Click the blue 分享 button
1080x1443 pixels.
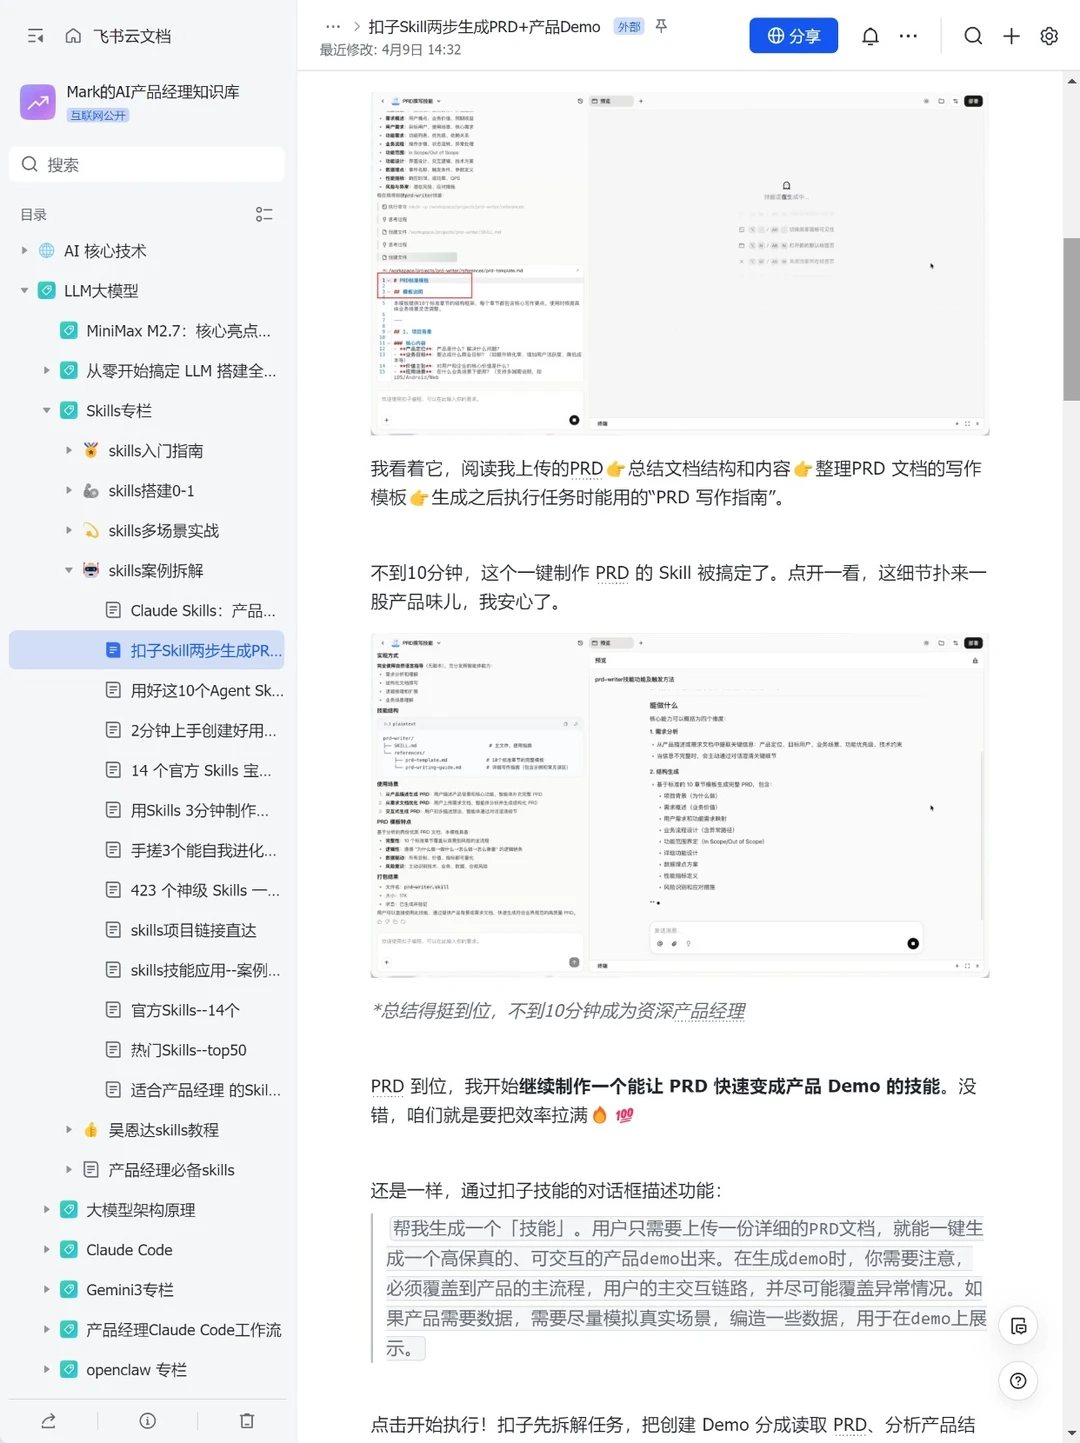coord(794,36)
